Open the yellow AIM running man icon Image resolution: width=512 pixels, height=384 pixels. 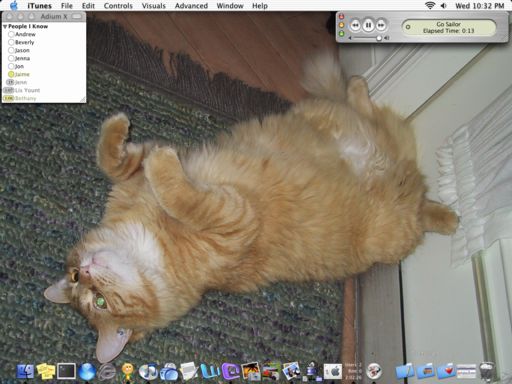[127, 372]
